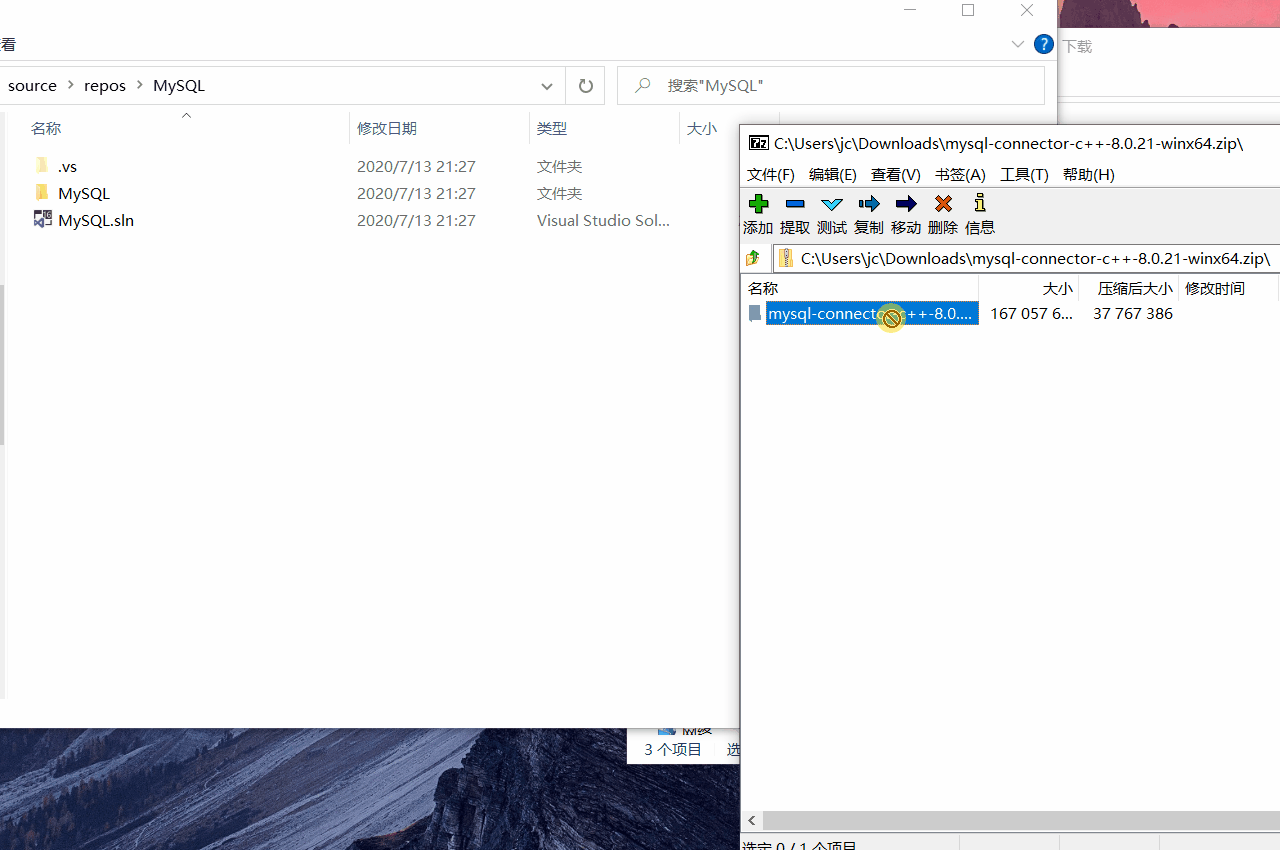The height and width of the screenshot is (850, 1280).
Task: Click the Explorer left pane vertical scrollbar
Action: (2, 365)
